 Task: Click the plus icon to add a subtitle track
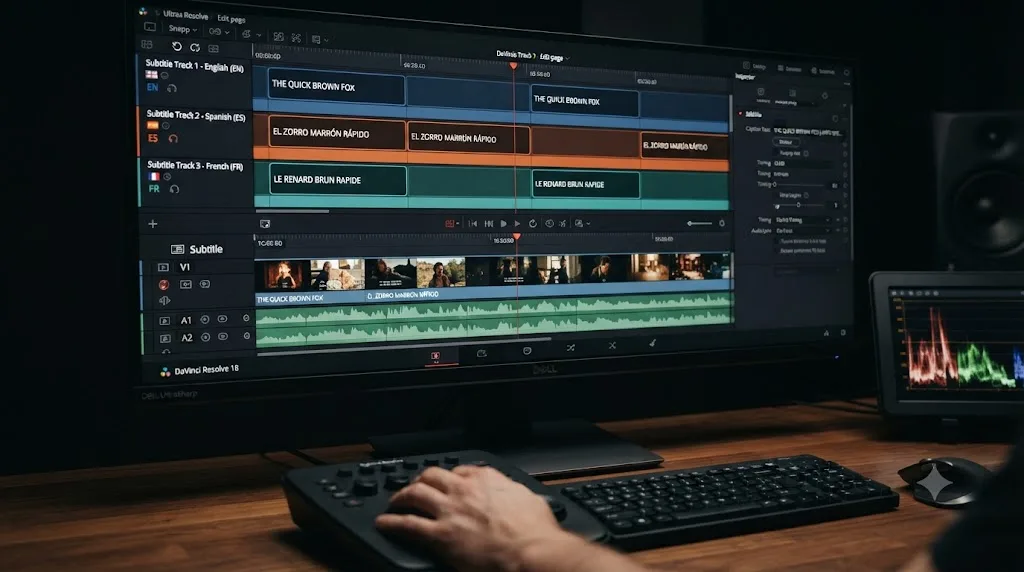tap(153, 224)
